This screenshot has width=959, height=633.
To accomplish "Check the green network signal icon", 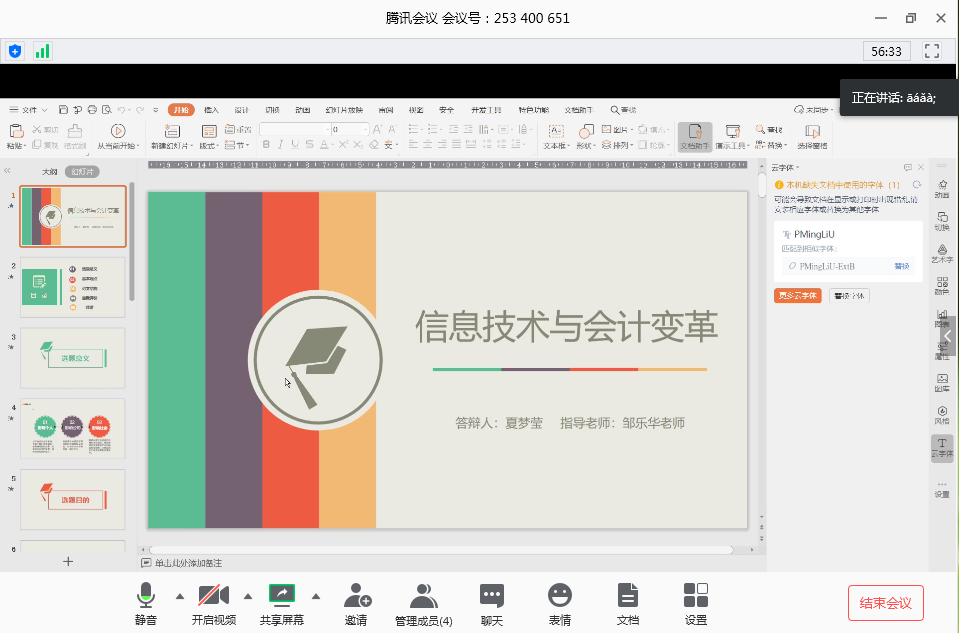I will [43, 51].
